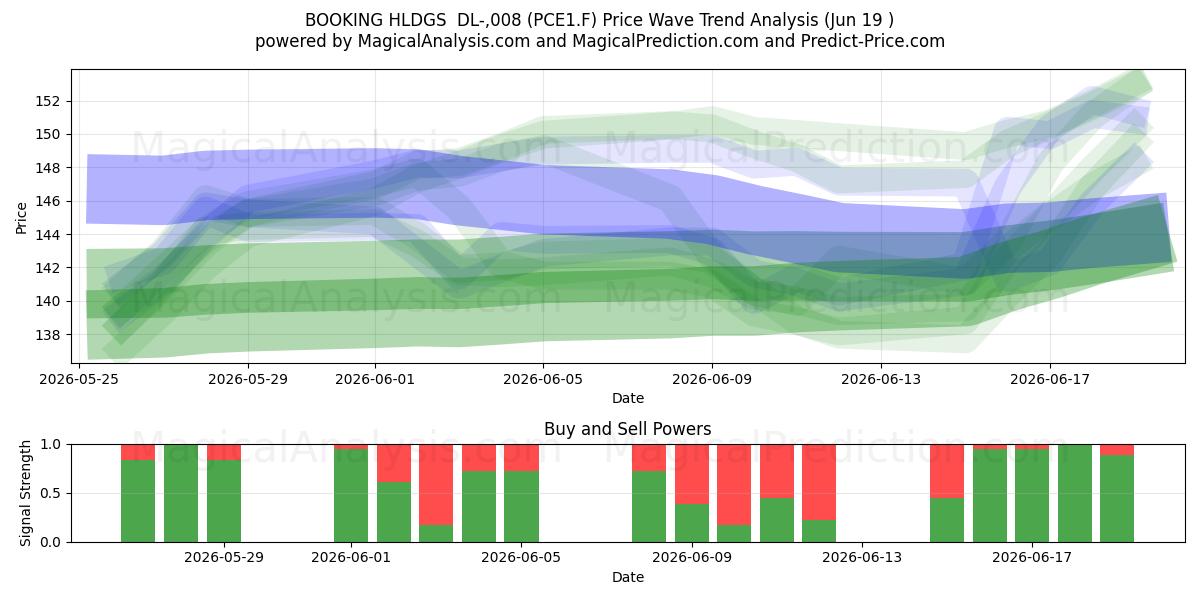
Task: Click the red sell segment for 2026-06-09
Action: point(692,474)
